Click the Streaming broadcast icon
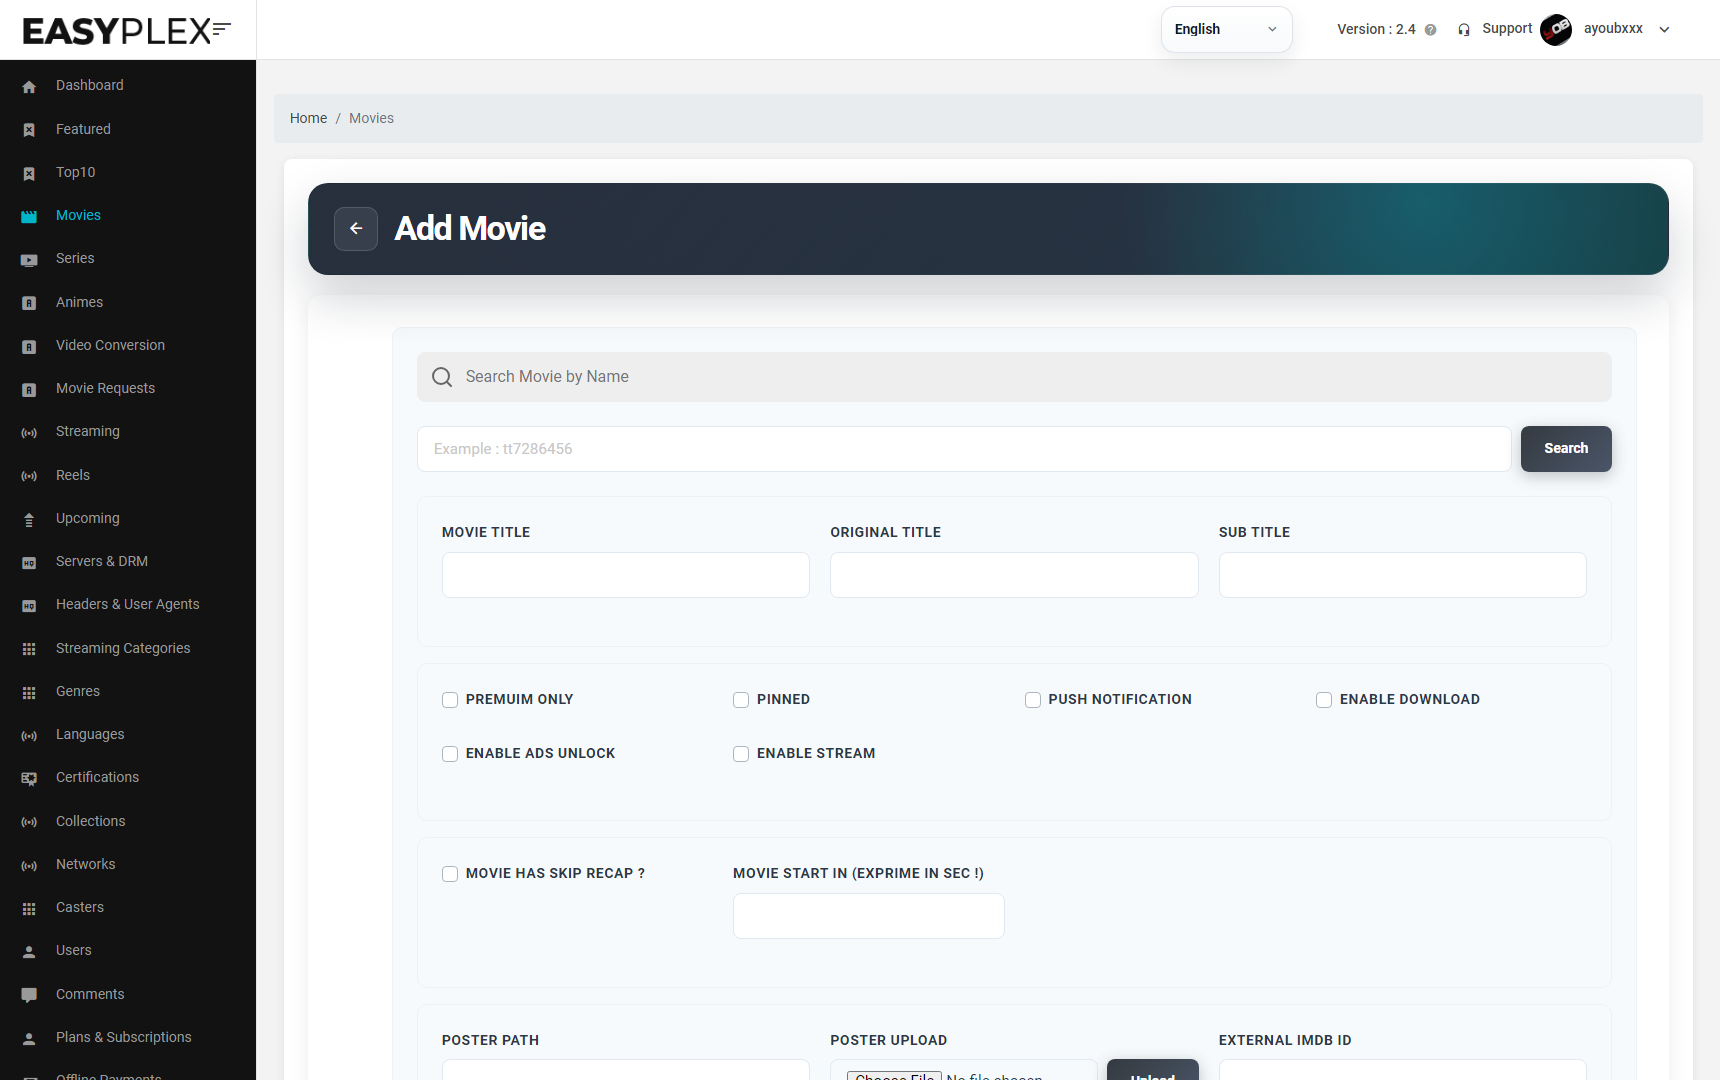The width and height of the screenshot is (1720, 1080). (29, 433)
